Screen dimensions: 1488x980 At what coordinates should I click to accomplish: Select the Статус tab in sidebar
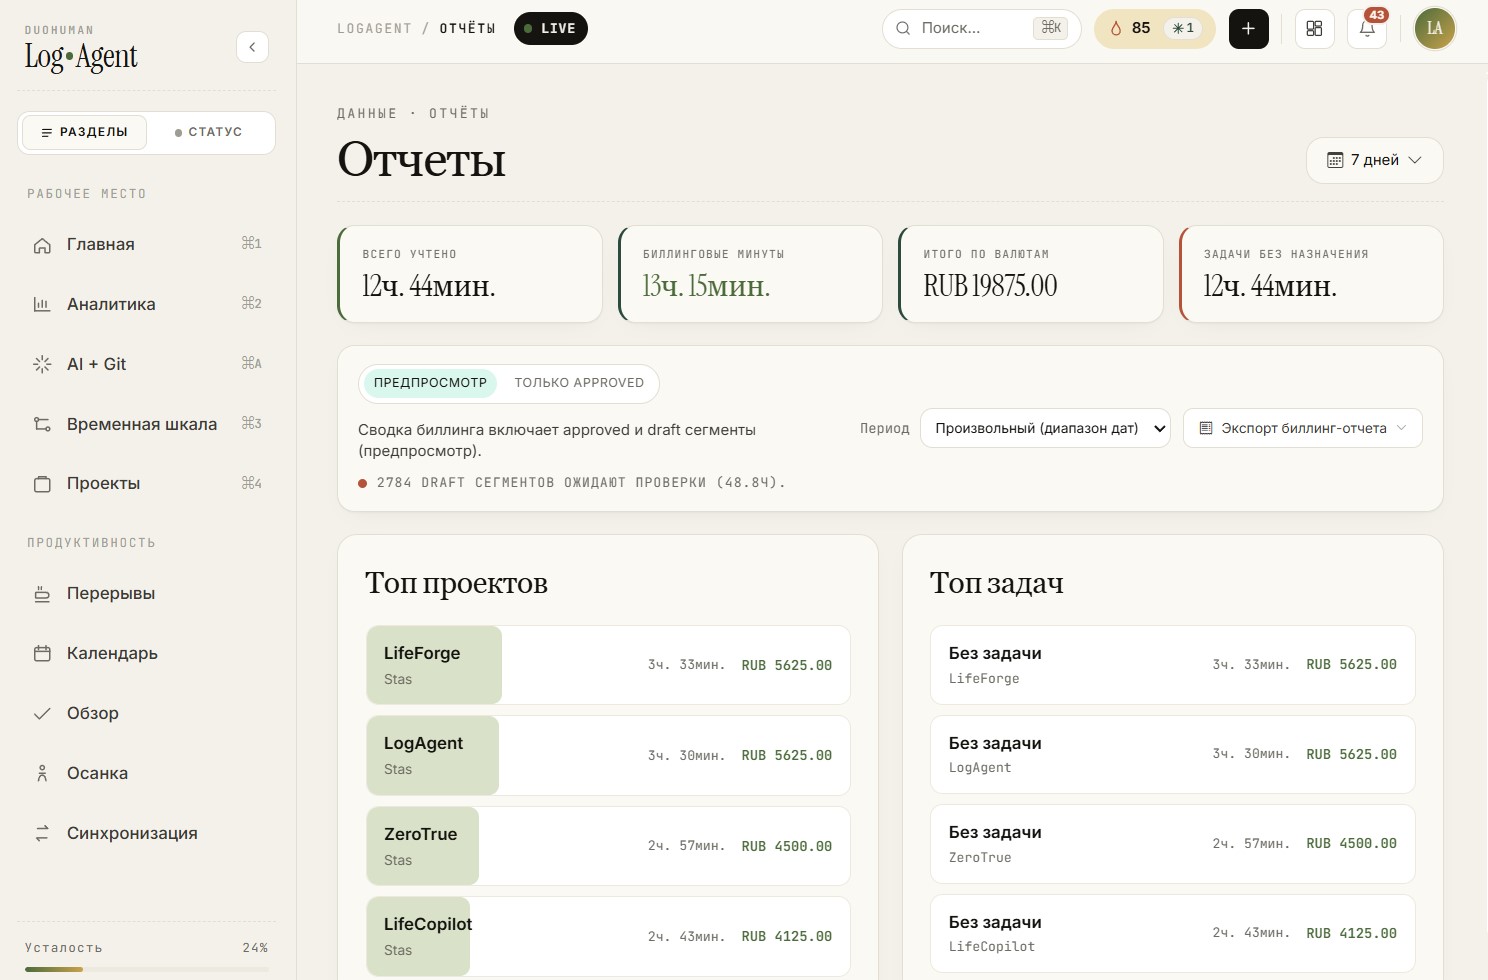coord(209,132)
